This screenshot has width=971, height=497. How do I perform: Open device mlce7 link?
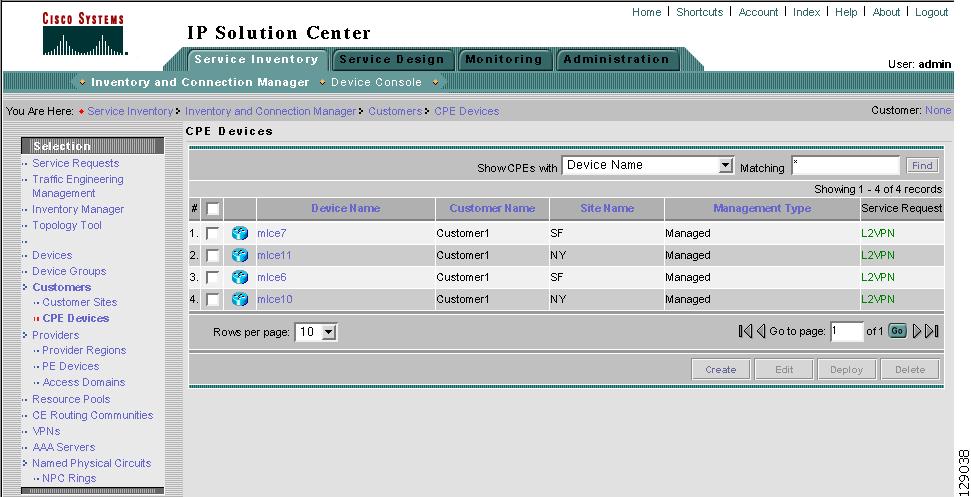pyautogui.click(x=272, y=233)
